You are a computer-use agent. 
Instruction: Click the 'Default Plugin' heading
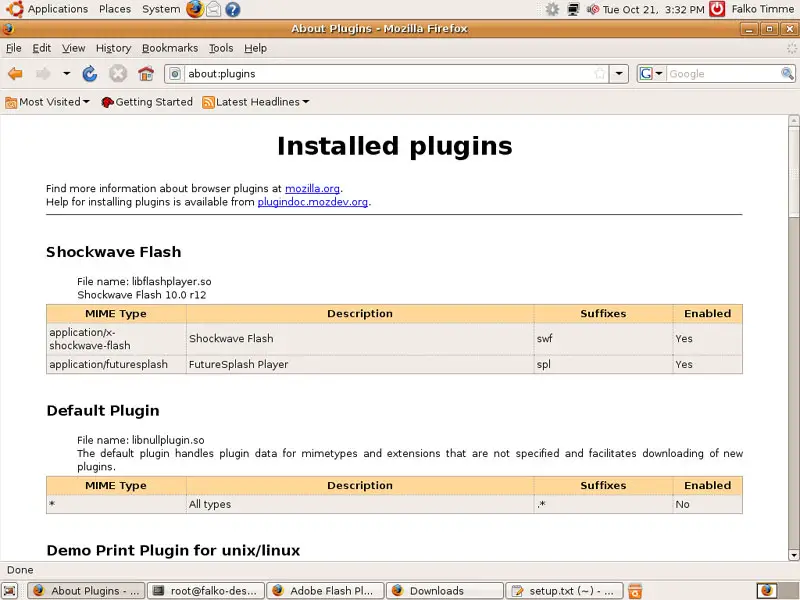pos(103,411)
